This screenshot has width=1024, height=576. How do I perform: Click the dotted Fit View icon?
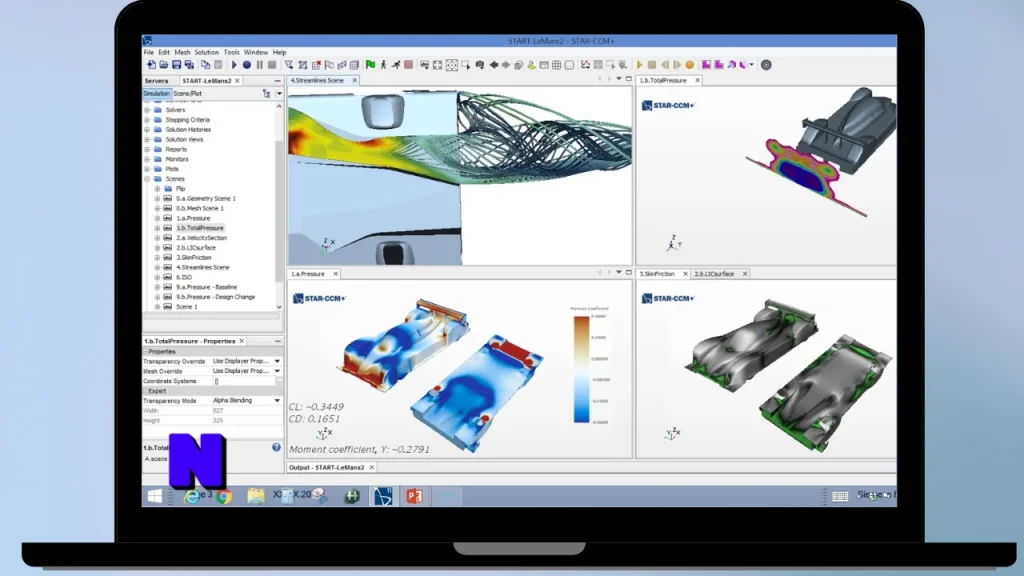click(451, 65)
